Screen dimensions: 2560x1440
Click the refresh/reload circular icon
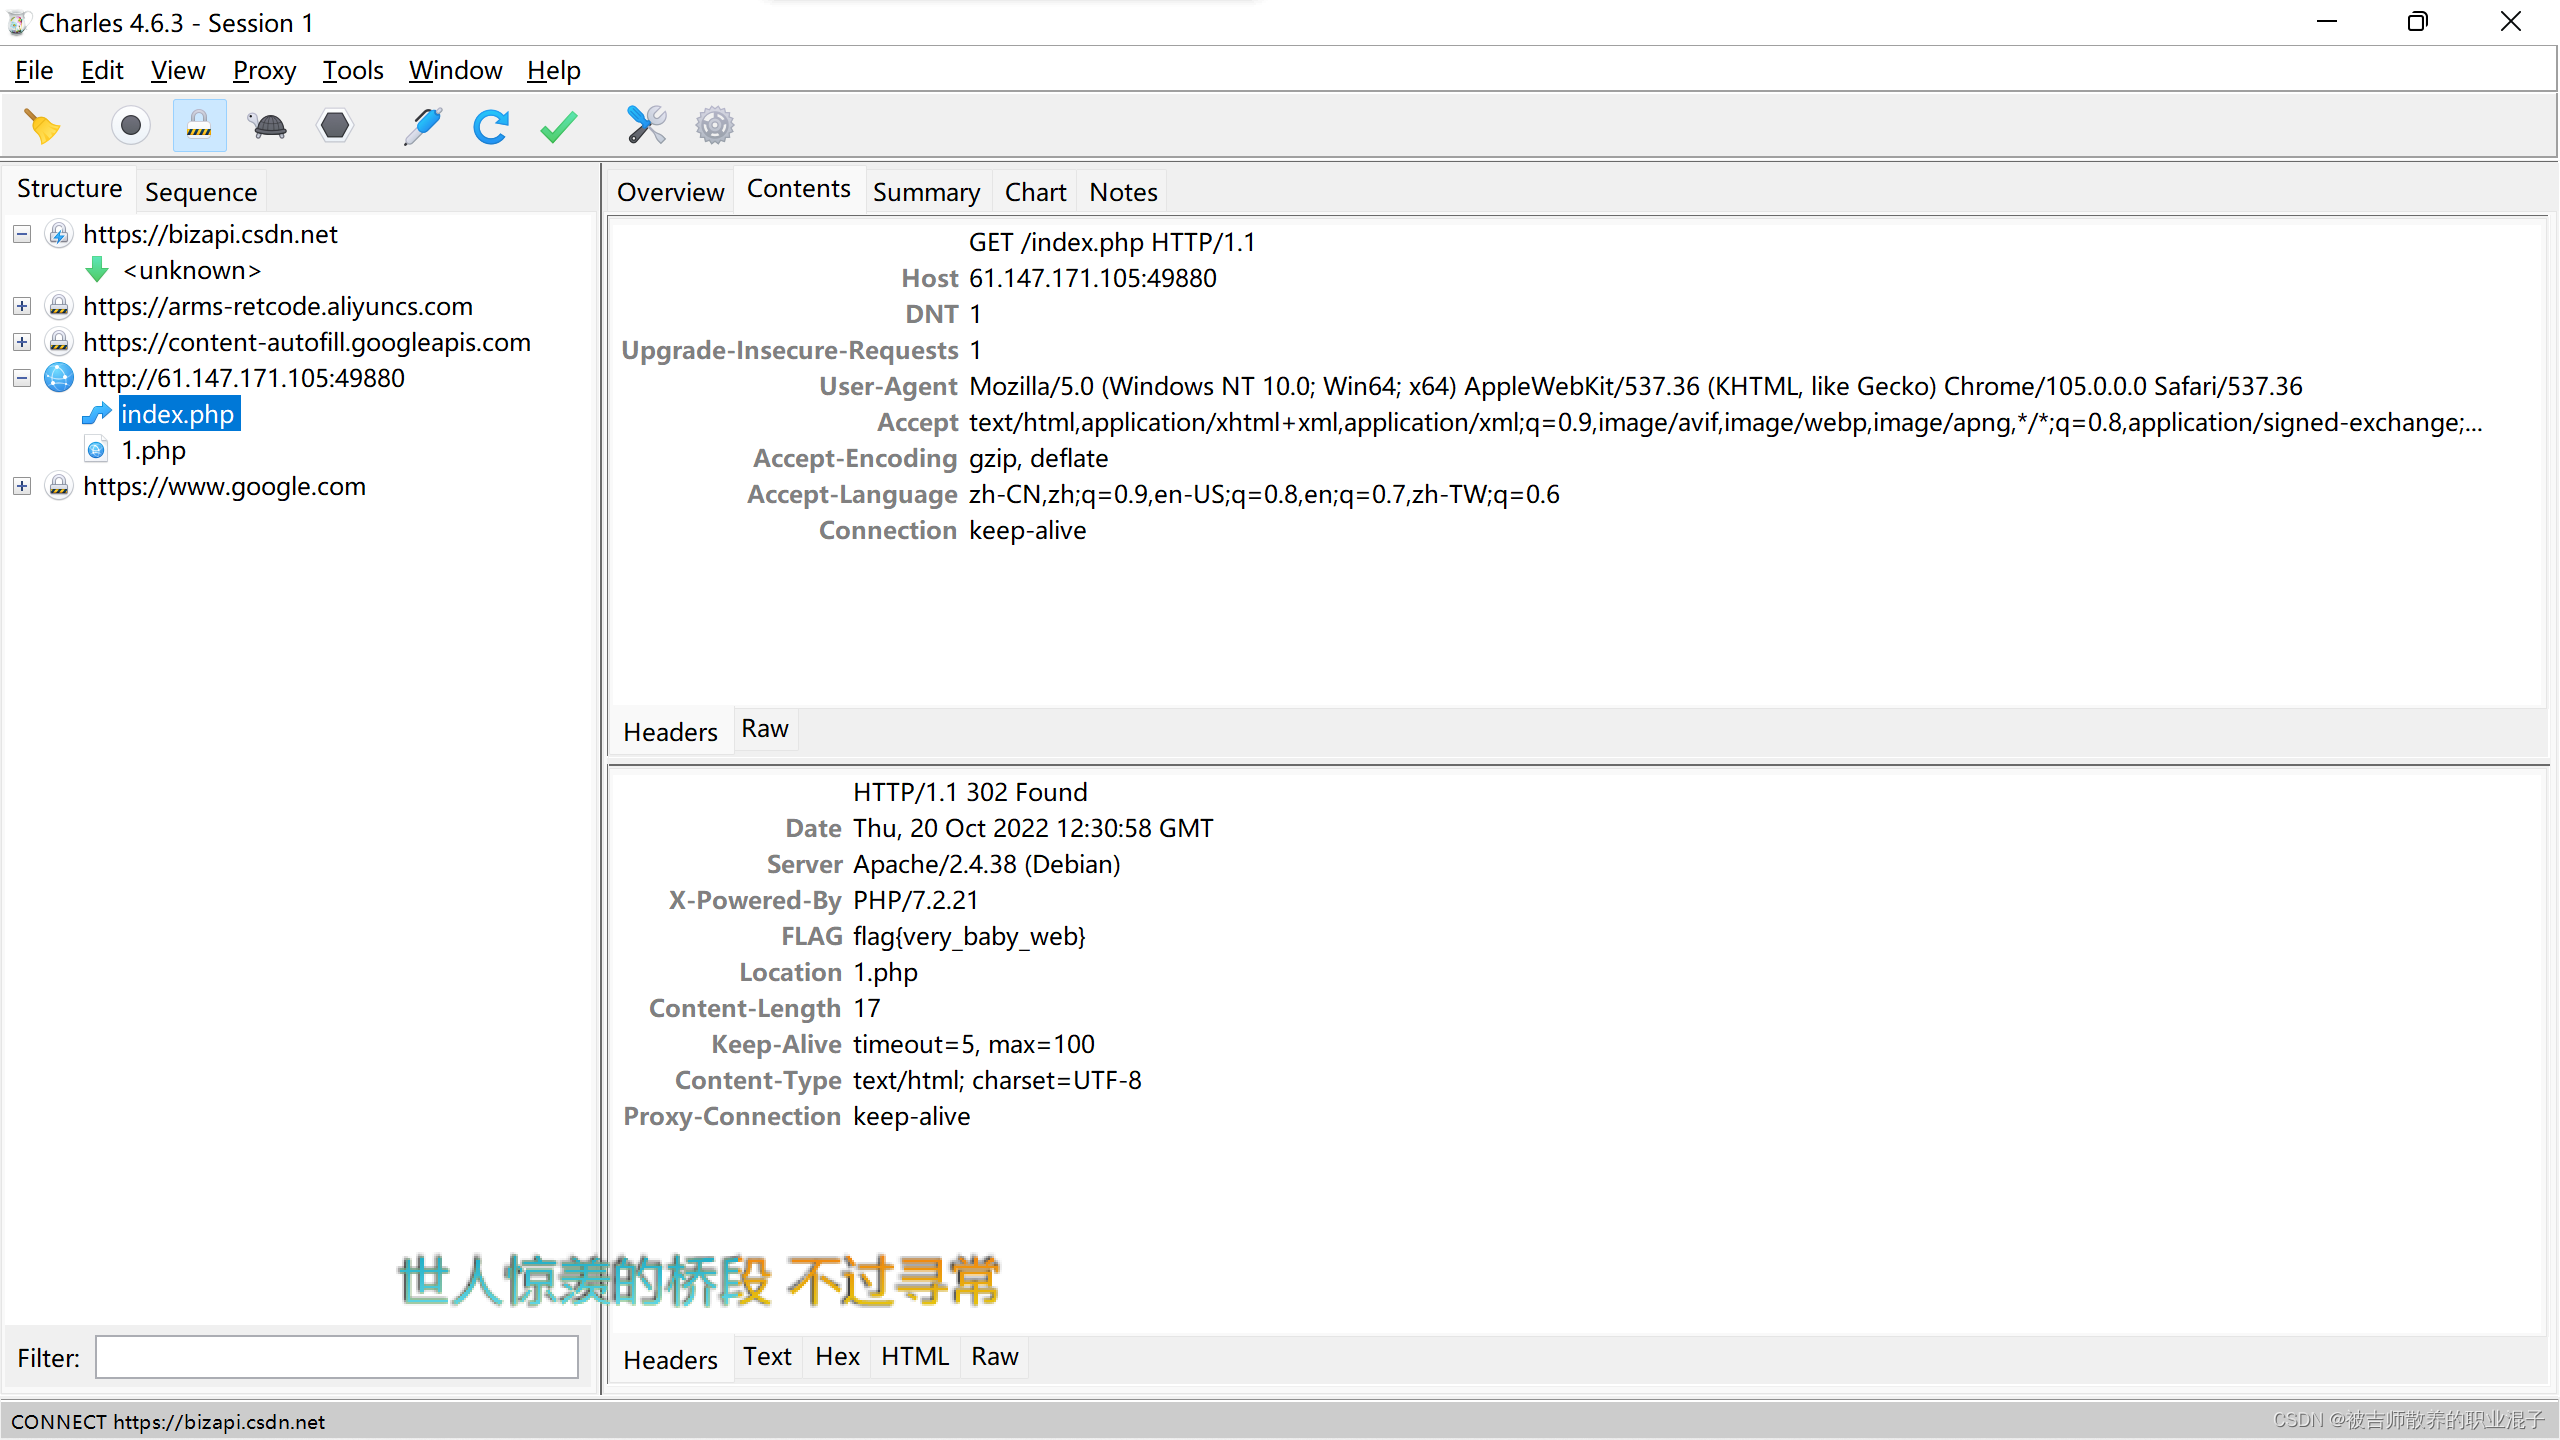click(492, 127)
